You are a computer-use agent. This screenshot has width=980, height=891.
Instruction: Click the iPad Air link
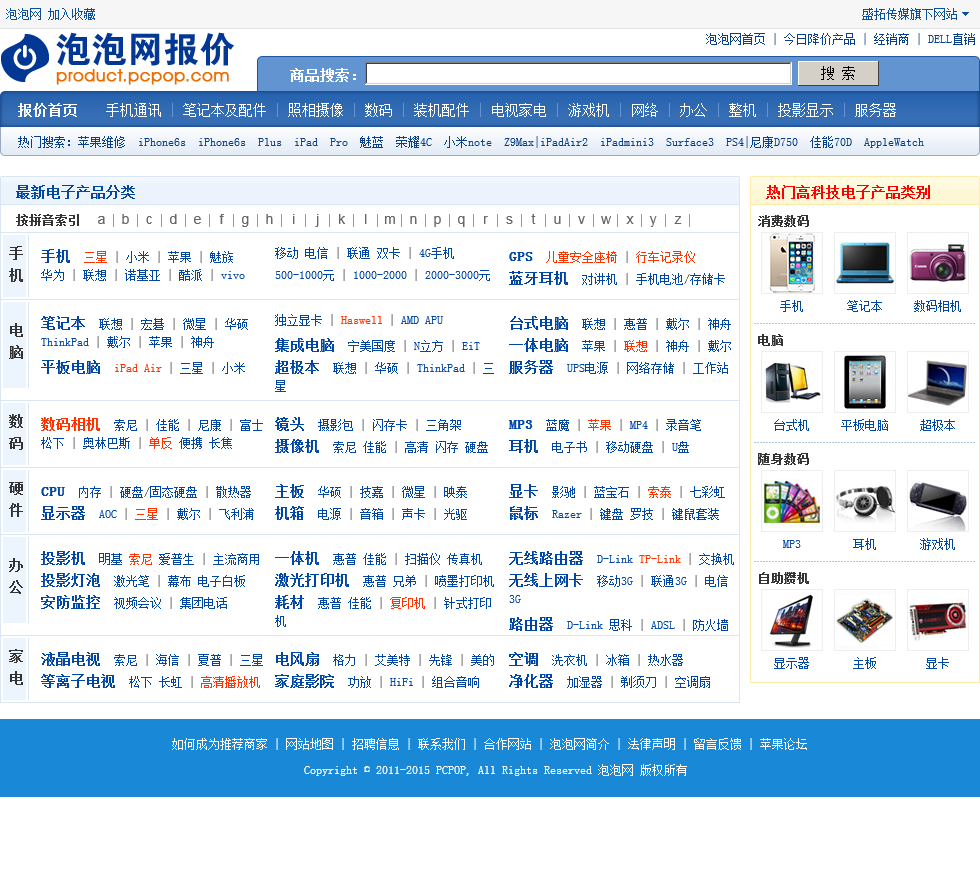point(138,368)
